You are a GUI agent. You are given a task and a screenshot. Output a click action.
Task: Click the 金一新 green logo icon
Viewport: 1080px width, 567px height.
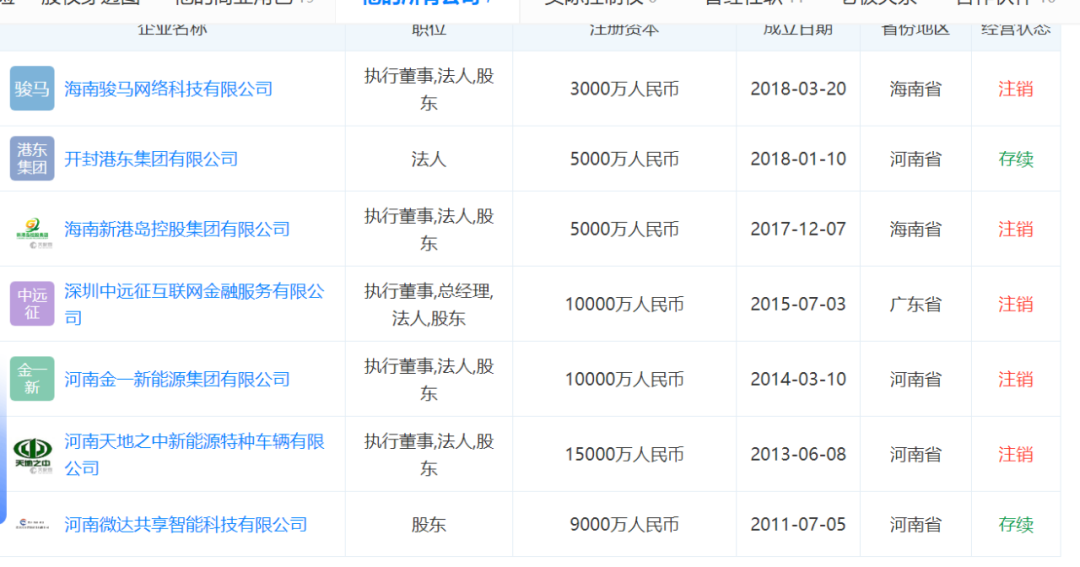click(x=32, y=379)
